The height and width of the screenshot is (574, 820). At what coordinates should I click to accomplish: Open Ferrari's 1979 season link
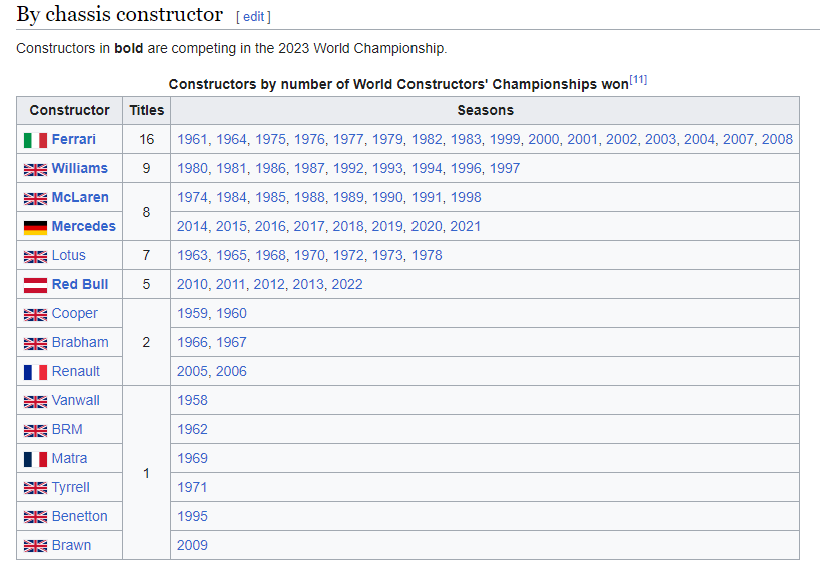click(x=387, y=140)
